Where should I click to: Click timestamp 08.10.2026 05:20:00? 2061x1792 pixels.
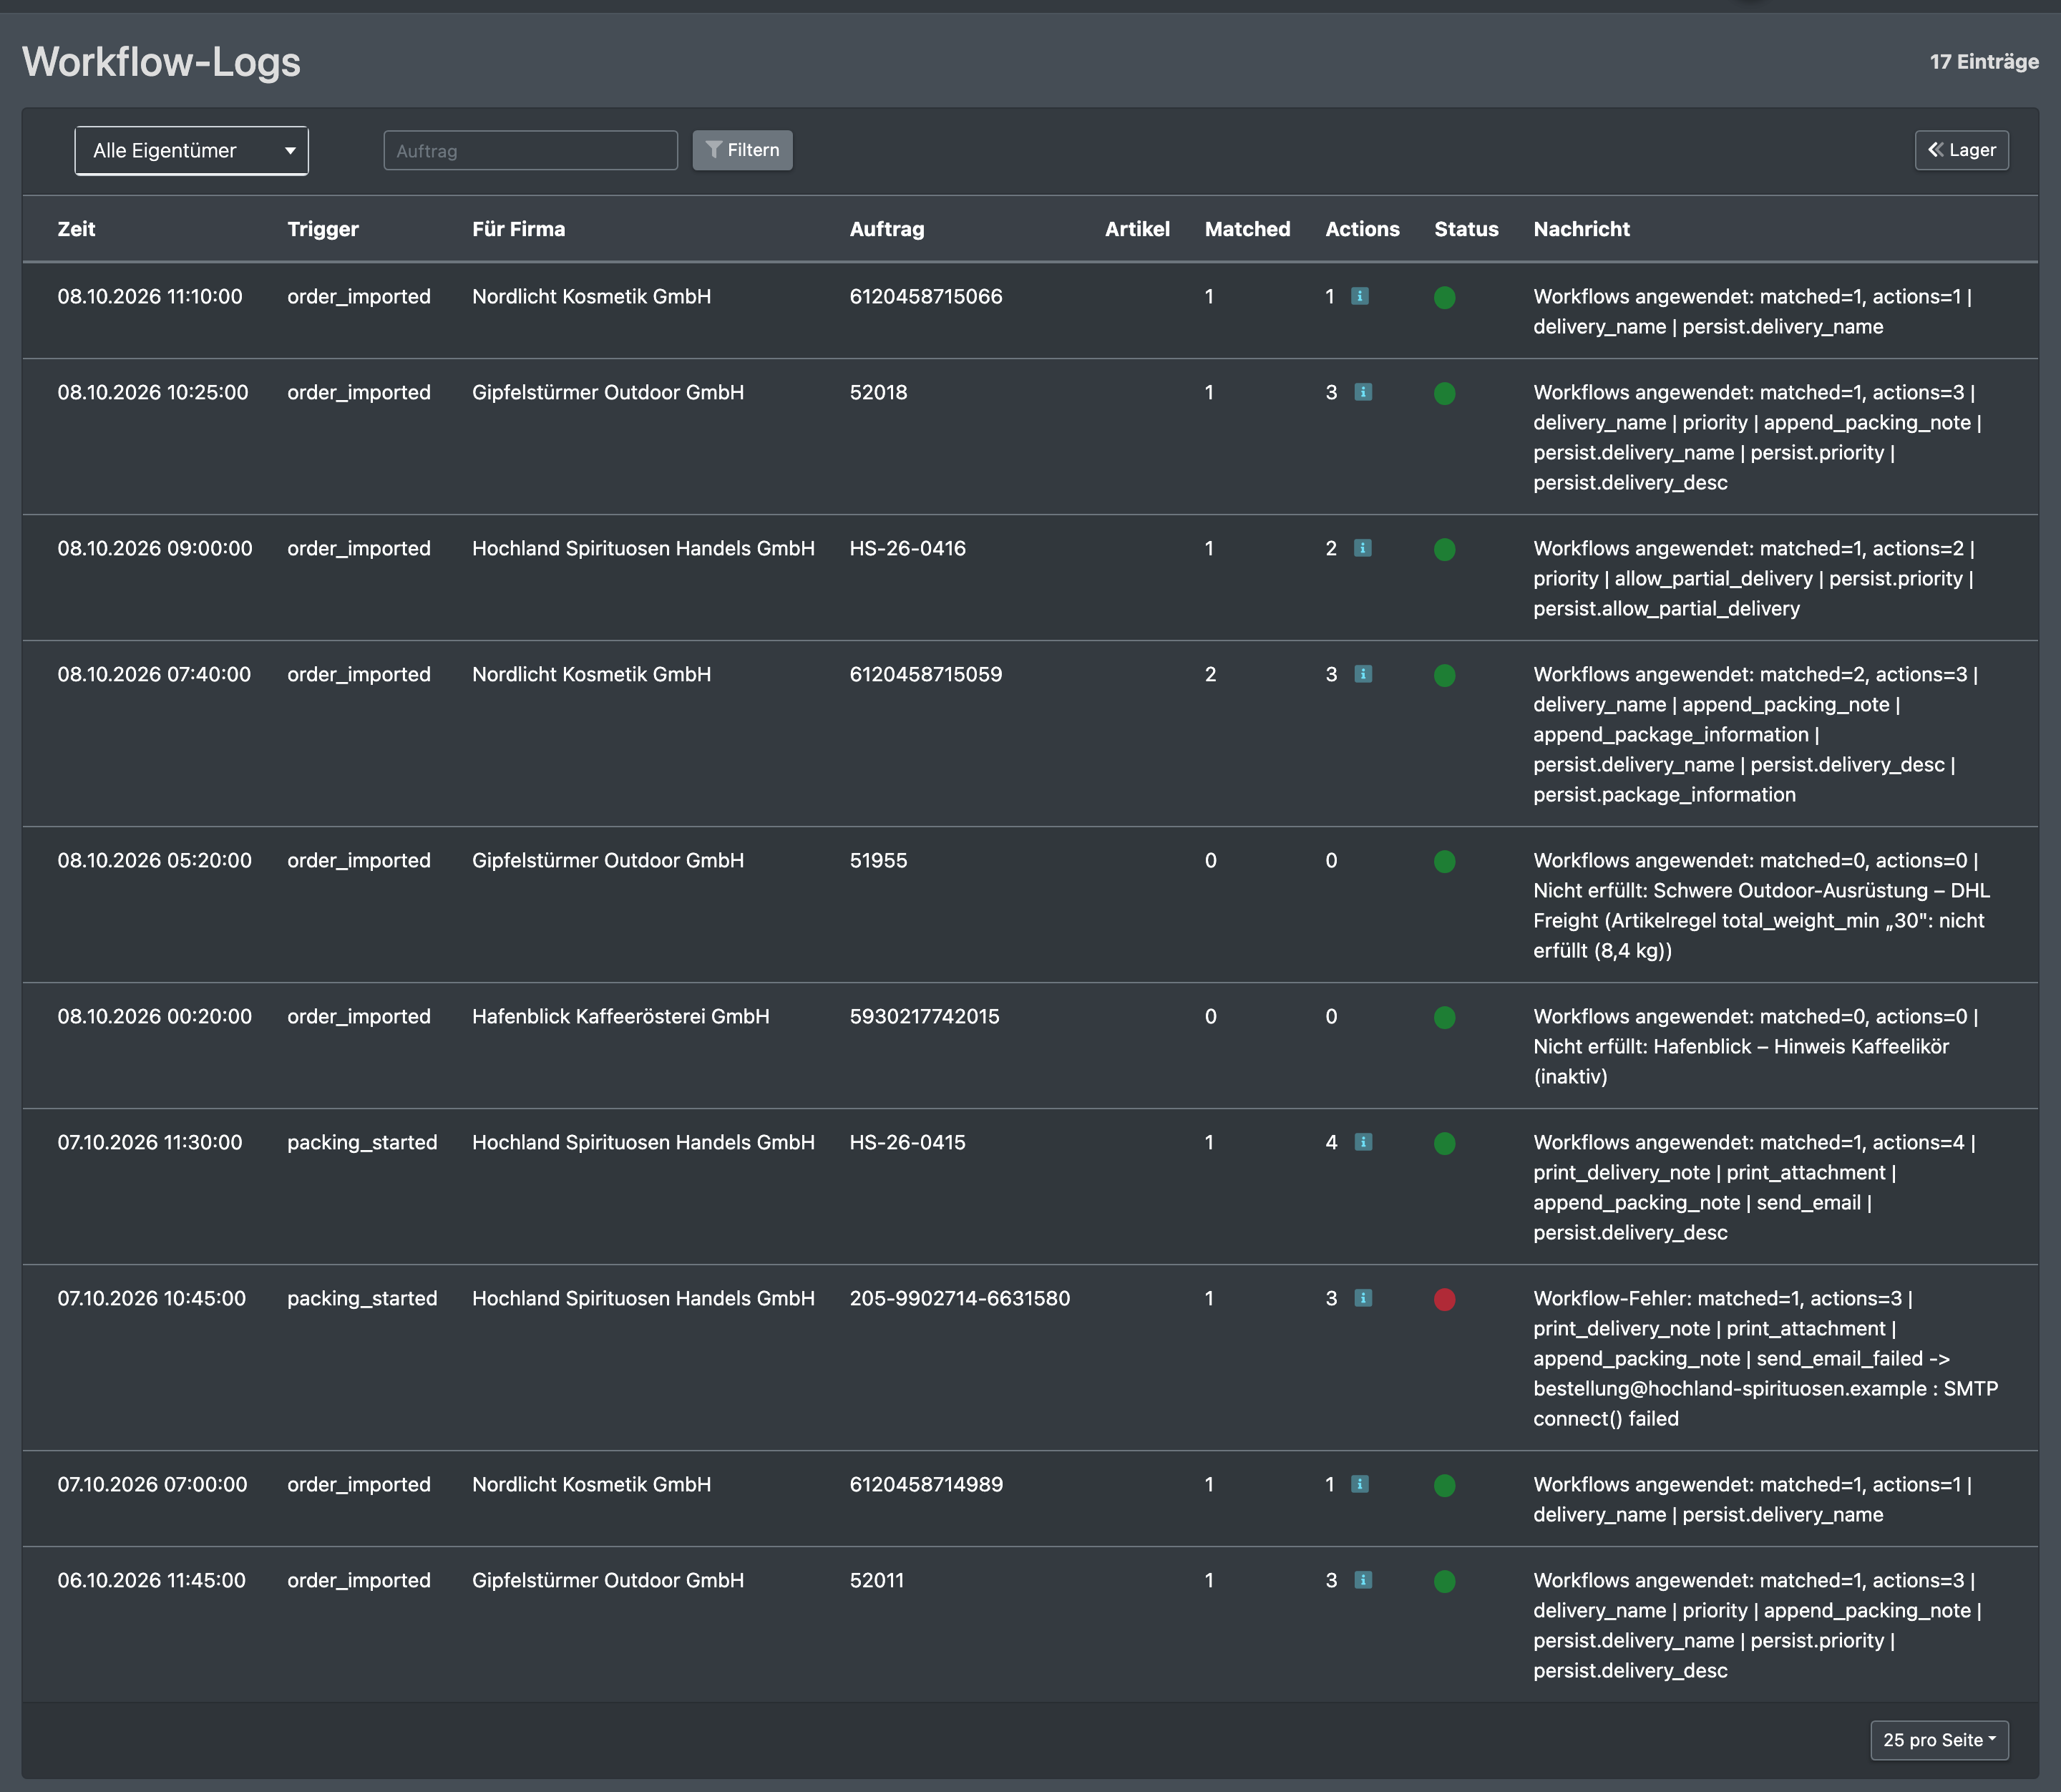(x=155, y=860)
